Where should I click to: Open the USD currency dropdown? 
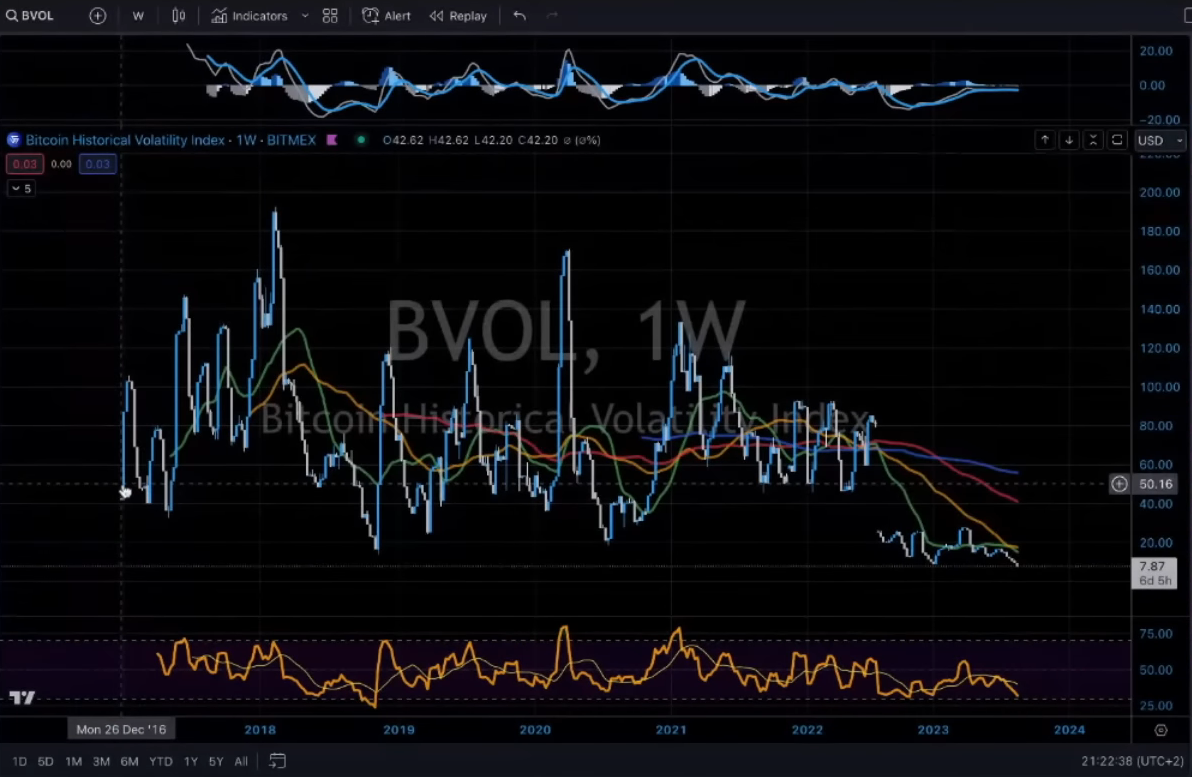click(x=1160, y=140)
